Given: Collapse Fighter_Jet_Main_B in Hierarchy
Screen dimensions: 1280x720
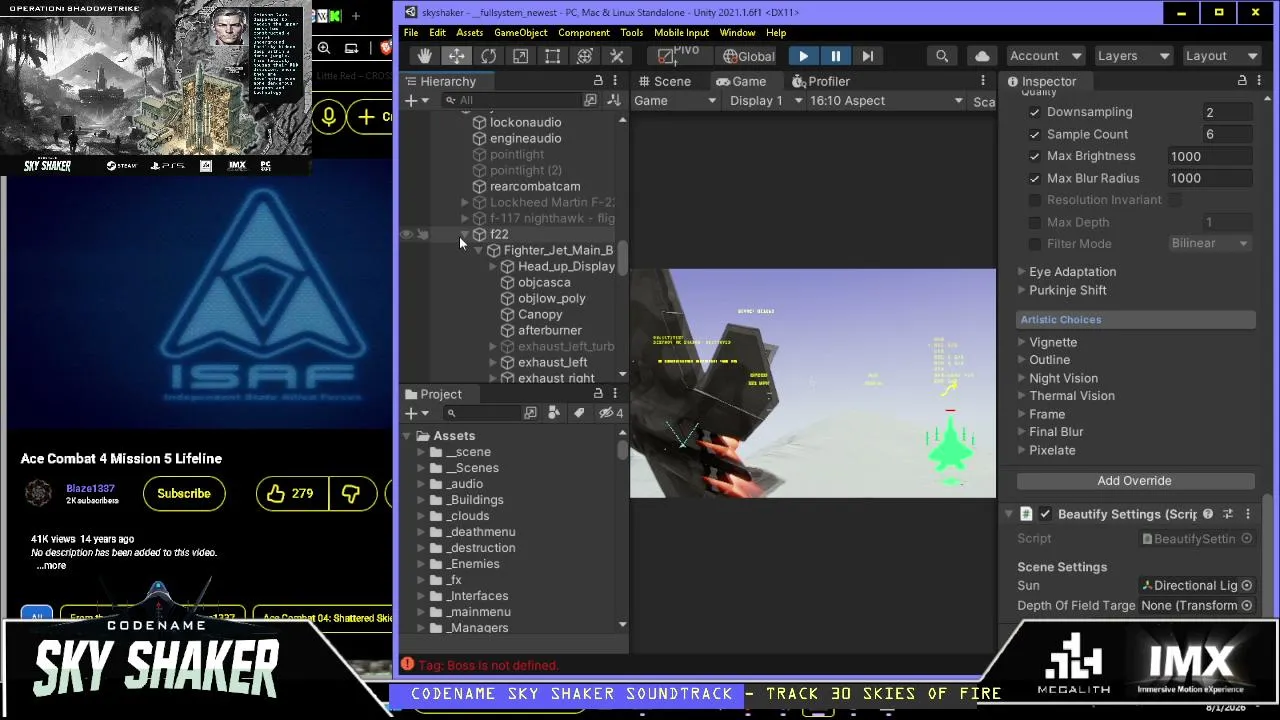Looking at the screenshot, I should coord(479,250).
